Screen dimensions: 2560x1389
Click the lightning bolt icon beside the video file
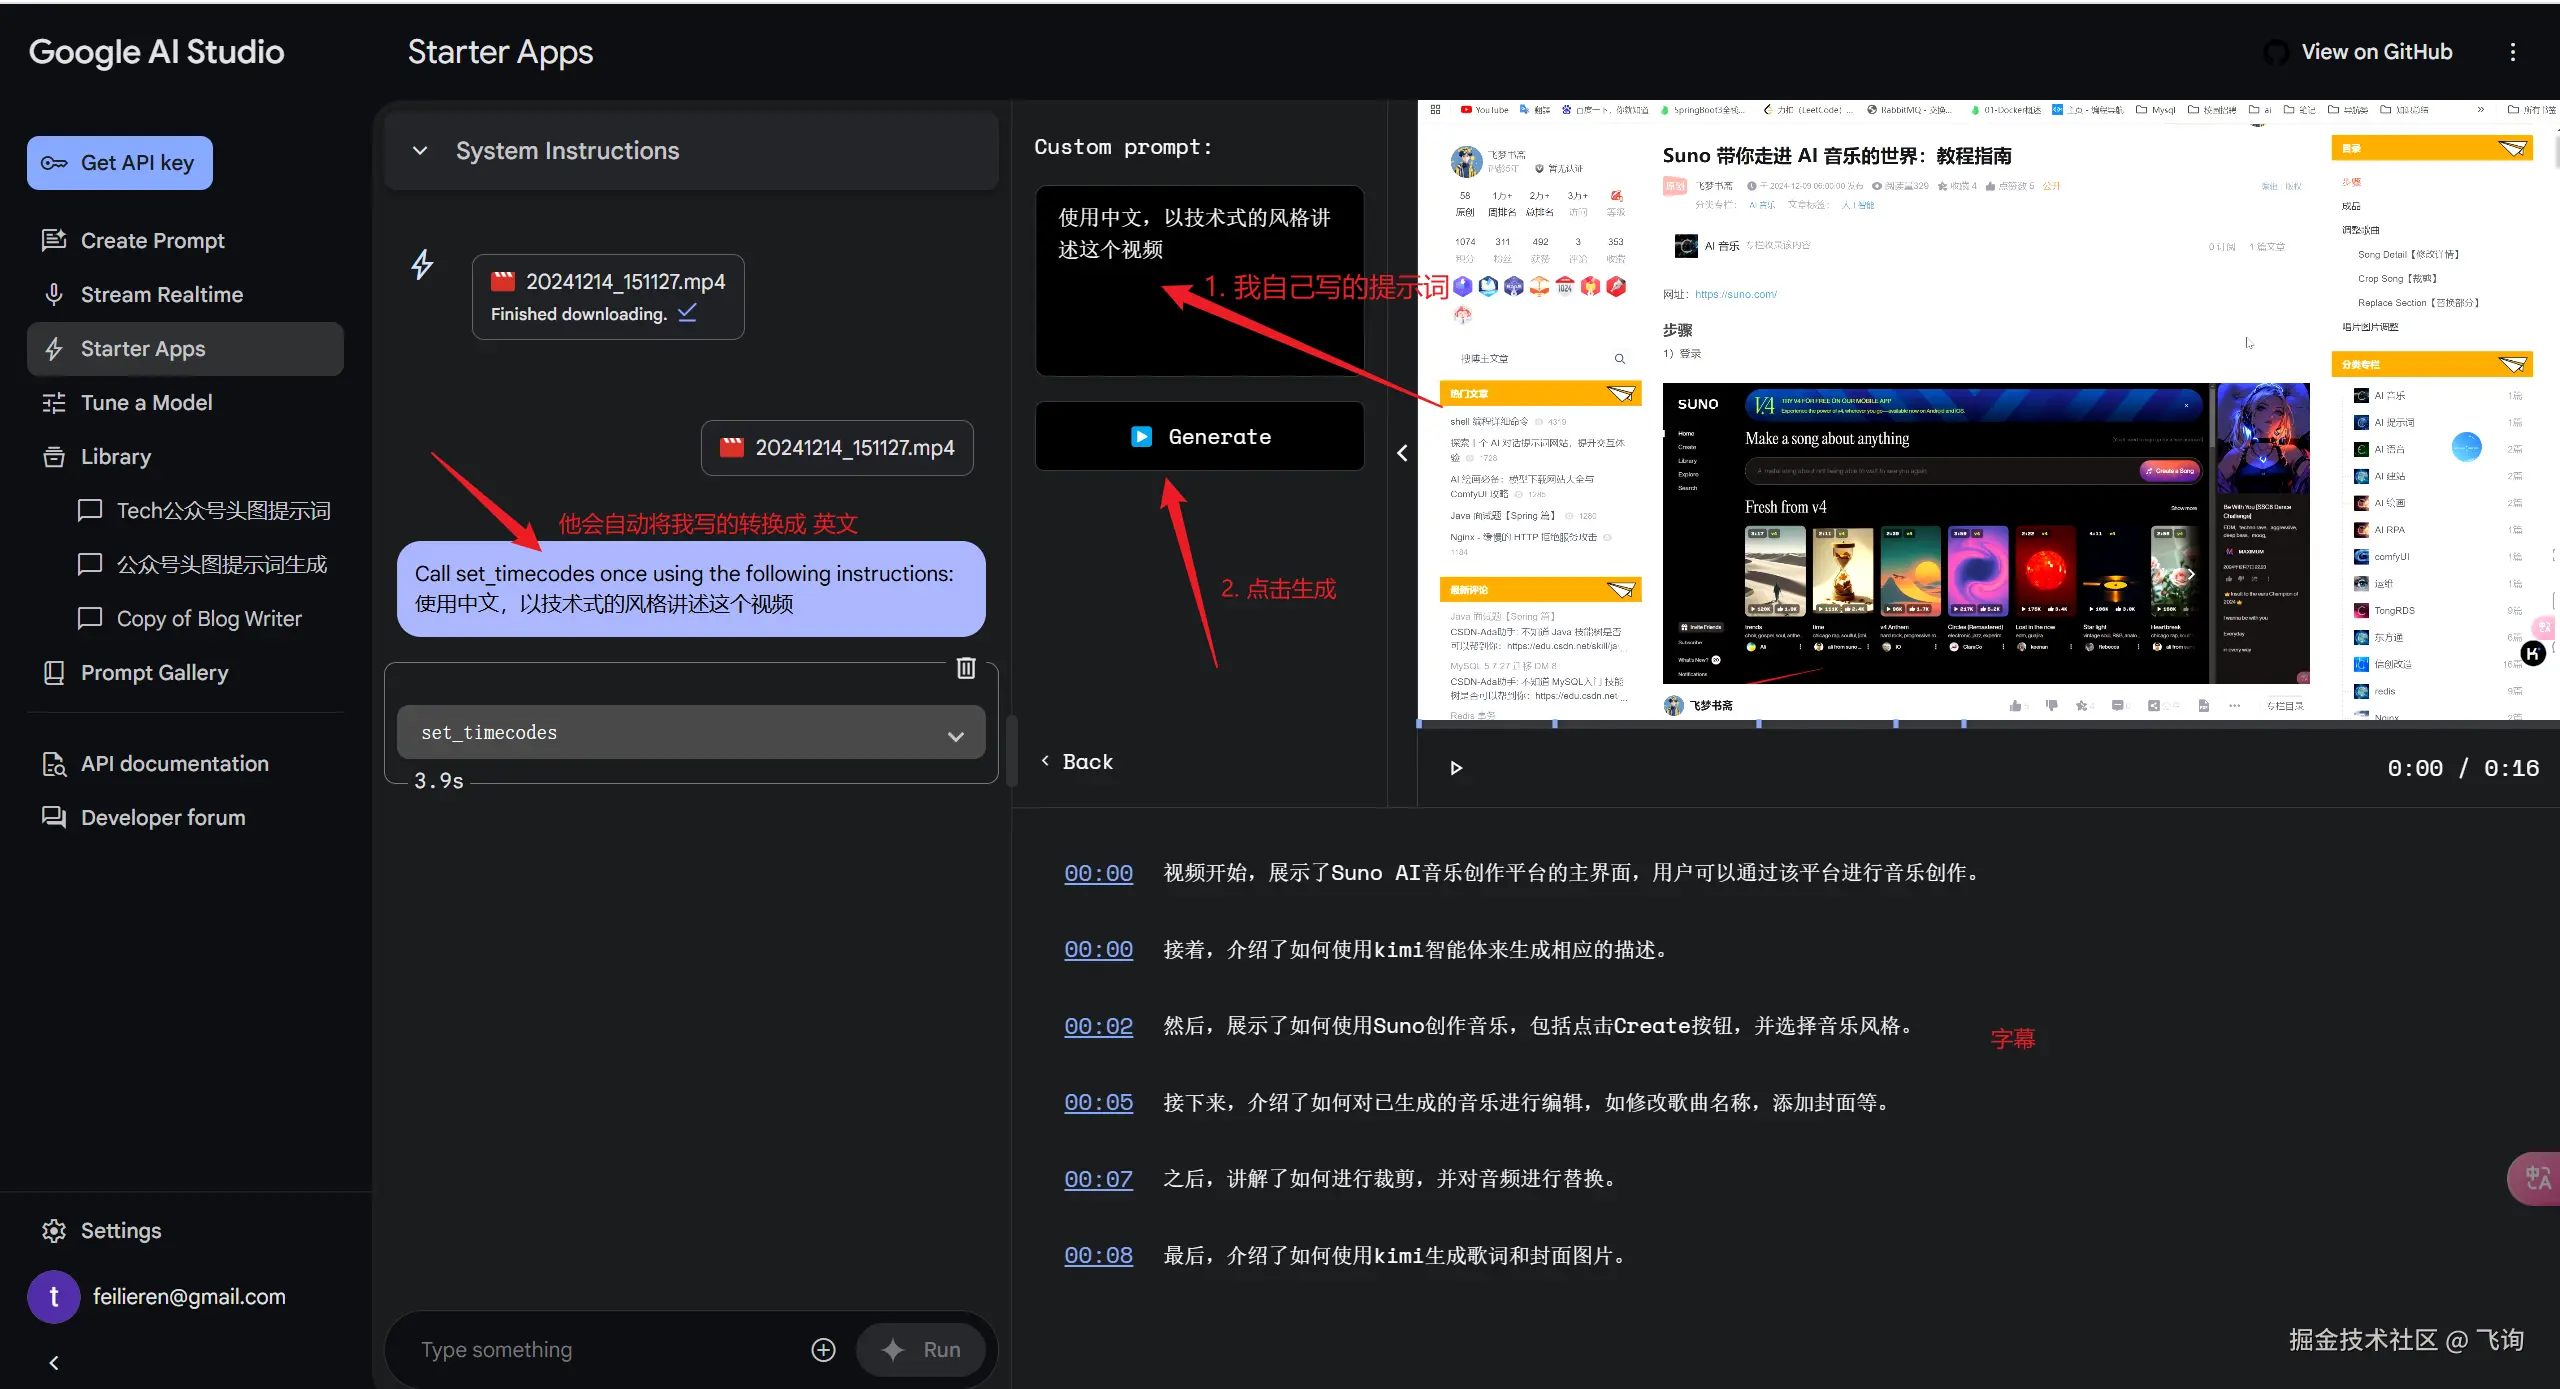pyautogui.click(x=422, y=265)
